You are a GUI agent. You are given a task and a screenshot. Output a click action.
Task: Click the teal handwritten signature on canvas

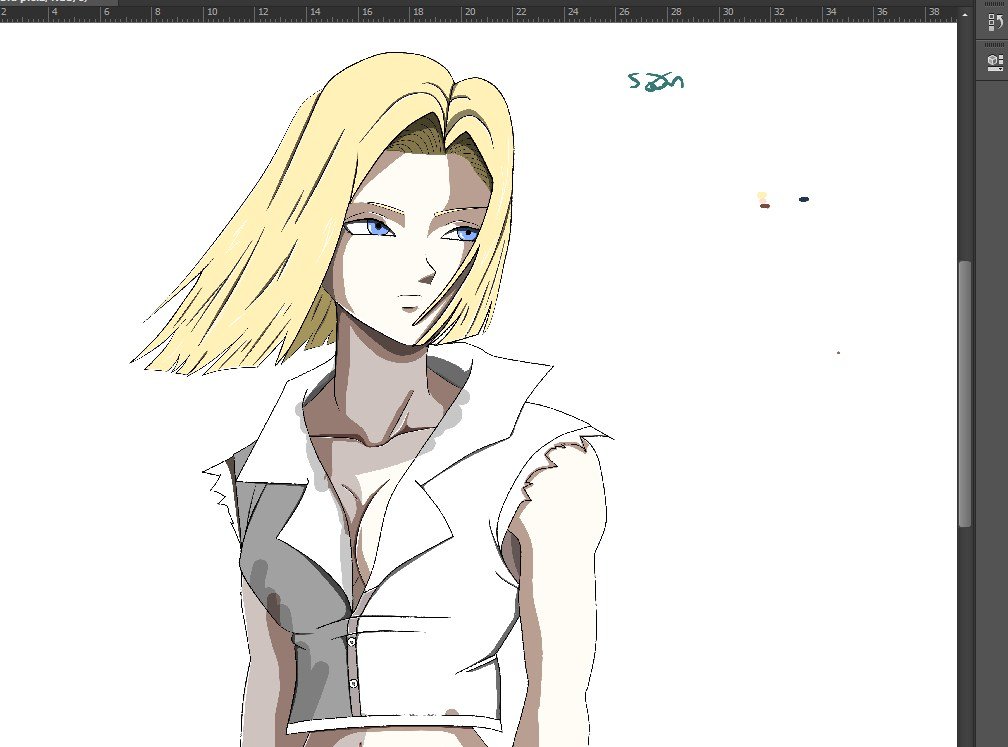(656, 81)
